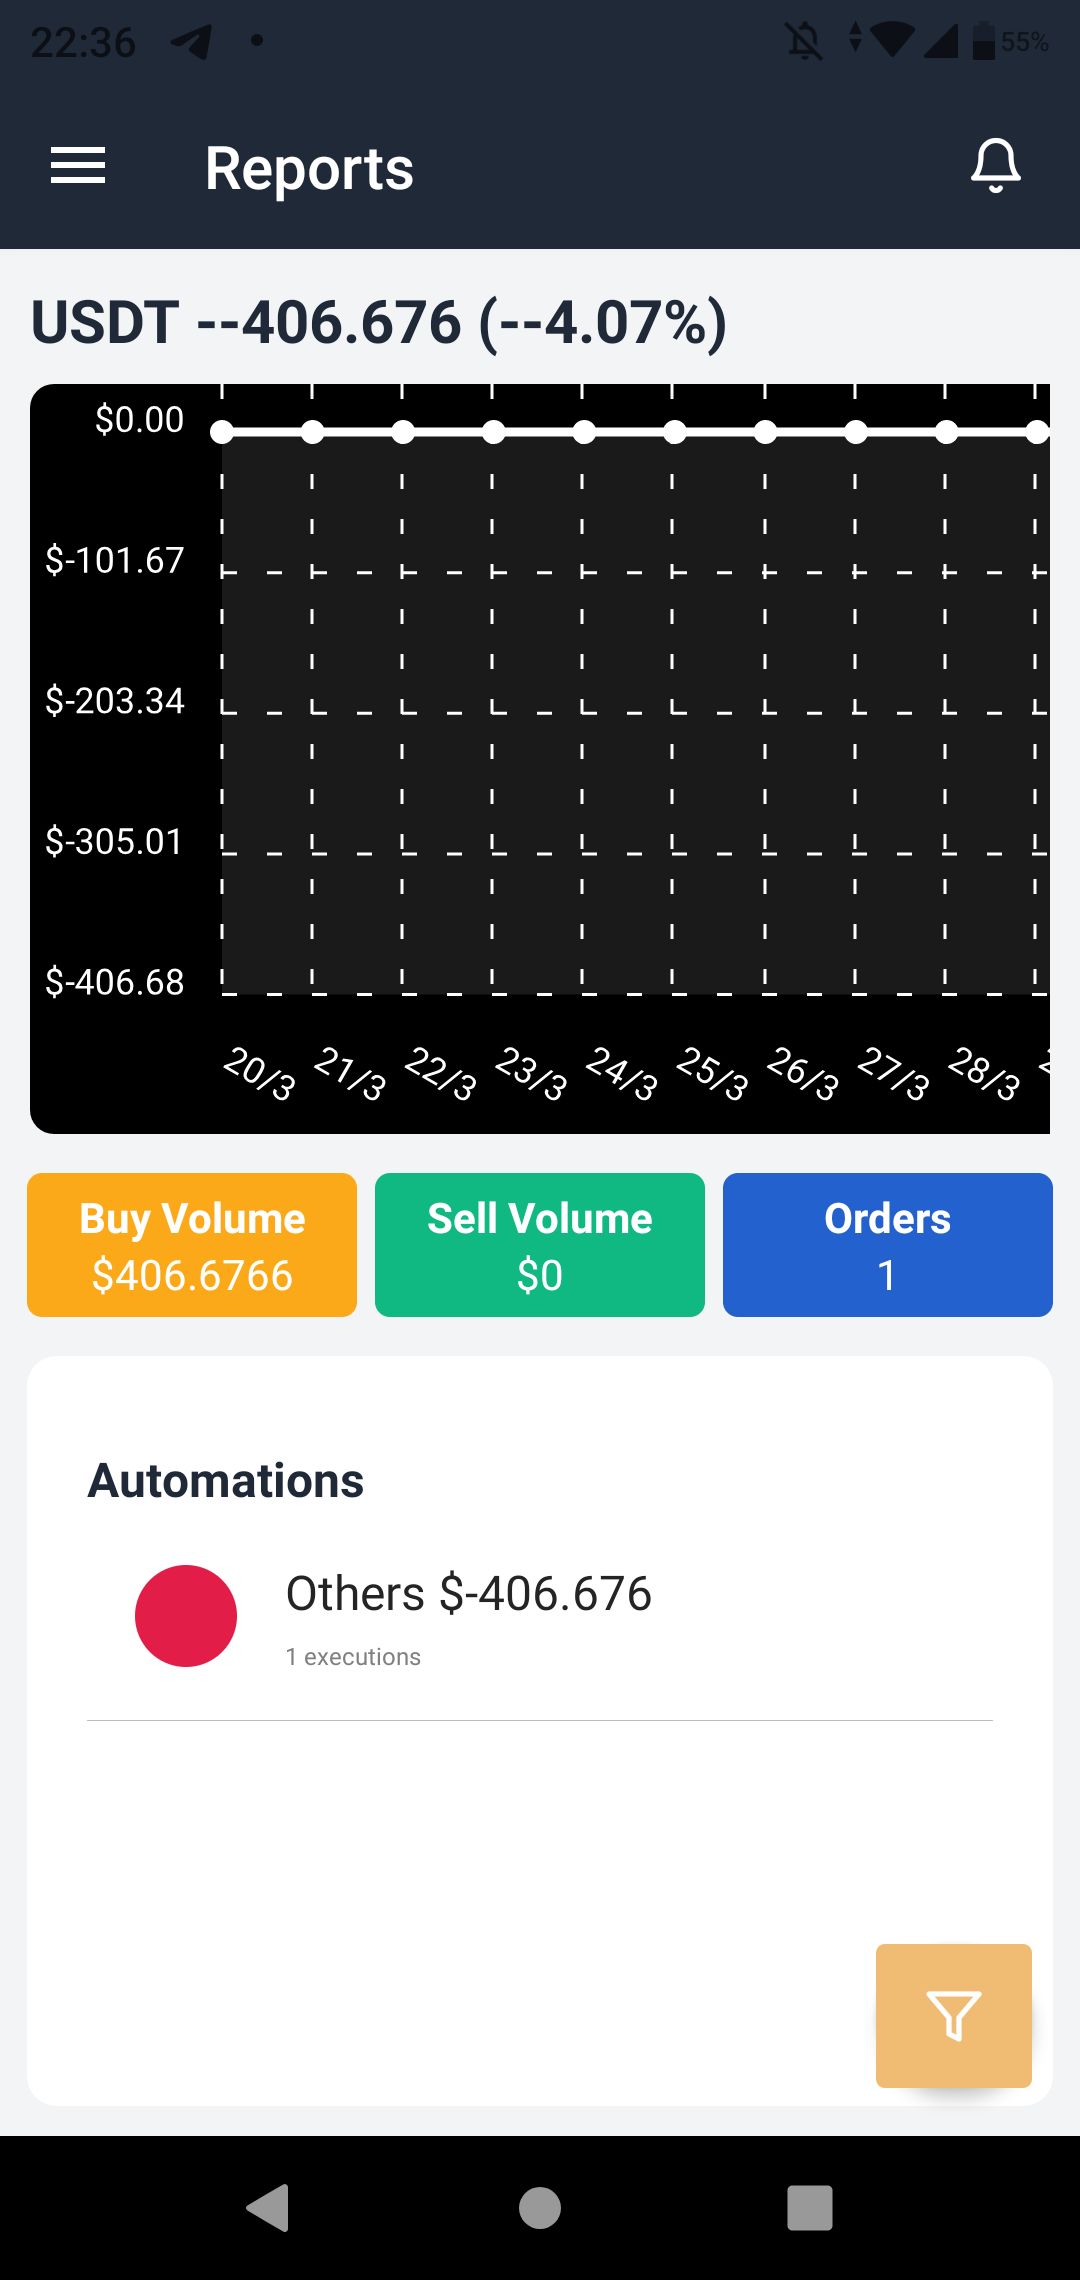Open the hamburger navigation menu
1080x2280 pixels.
(x=78, y=166)
